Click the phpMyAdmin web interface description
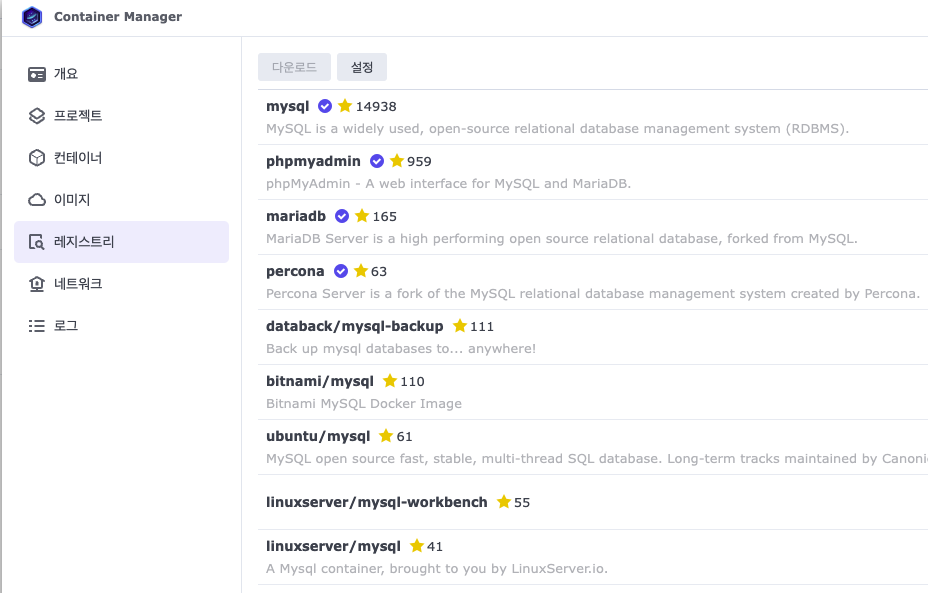928x593 pixels. 449,184
